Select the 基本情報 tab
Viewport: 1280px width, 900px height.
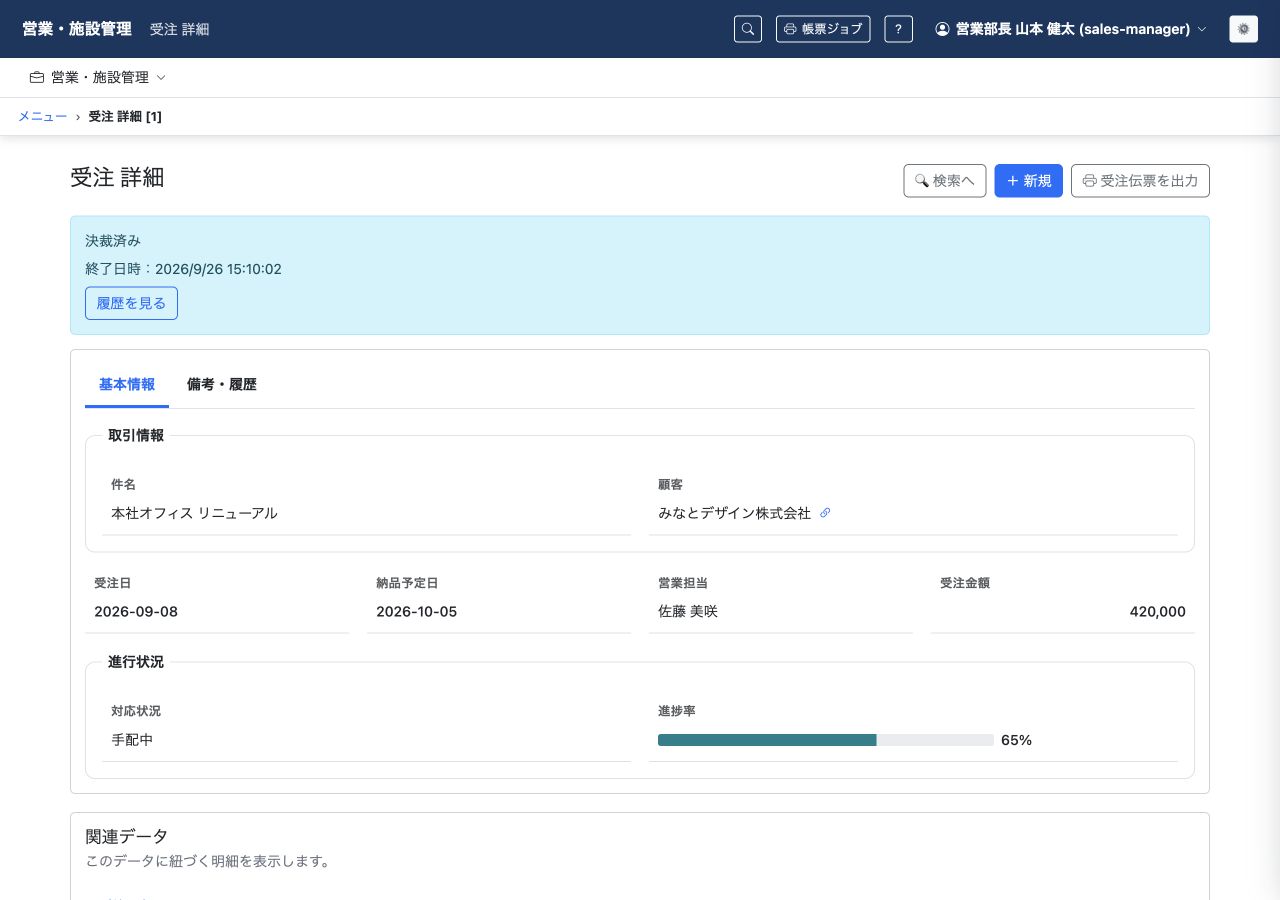click(127, 385)
